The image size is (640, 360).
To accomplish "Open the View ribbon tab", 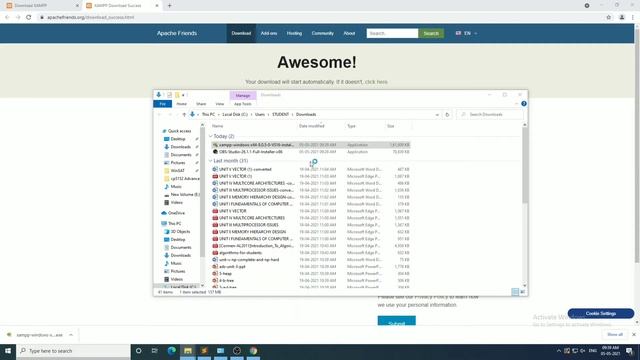I will point(220,104).
